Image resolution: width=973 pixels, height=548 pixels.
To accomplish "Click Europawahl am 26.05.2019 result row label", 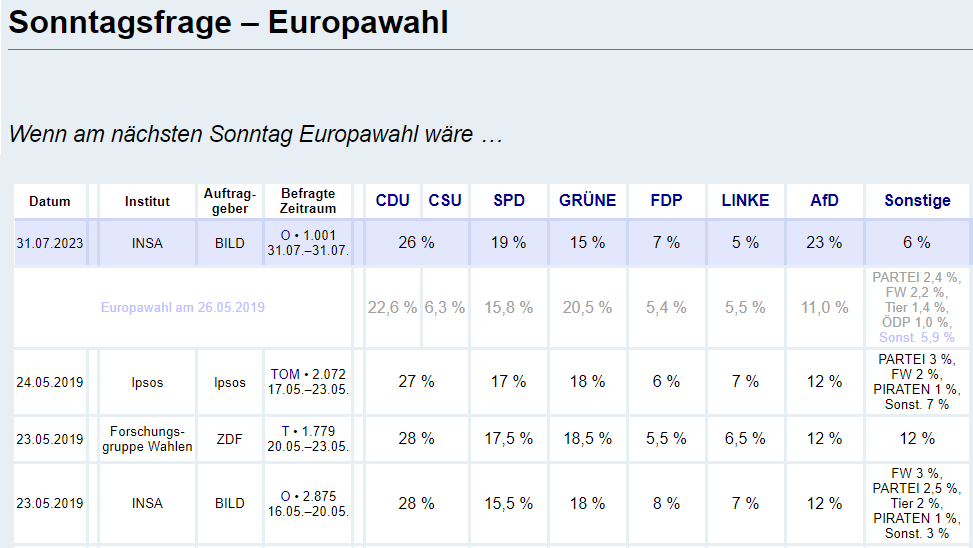I will coord(183,307).
